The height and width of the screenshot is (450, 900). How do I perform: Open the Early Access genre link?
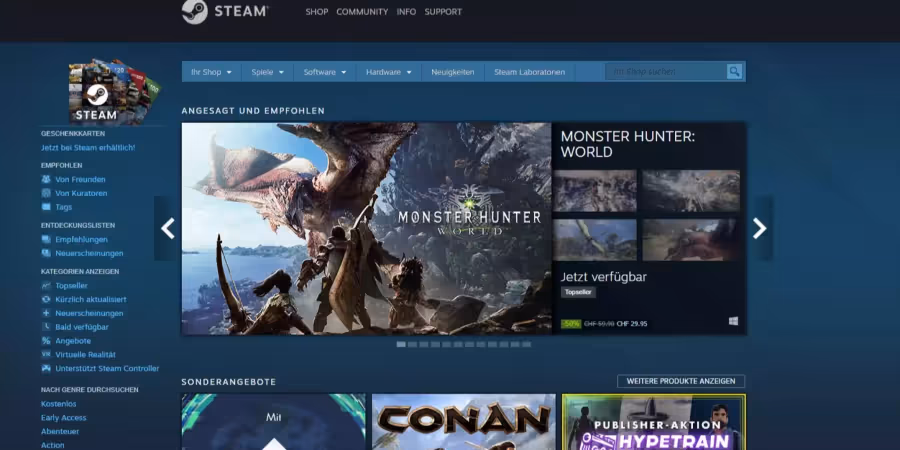[64, 417]
